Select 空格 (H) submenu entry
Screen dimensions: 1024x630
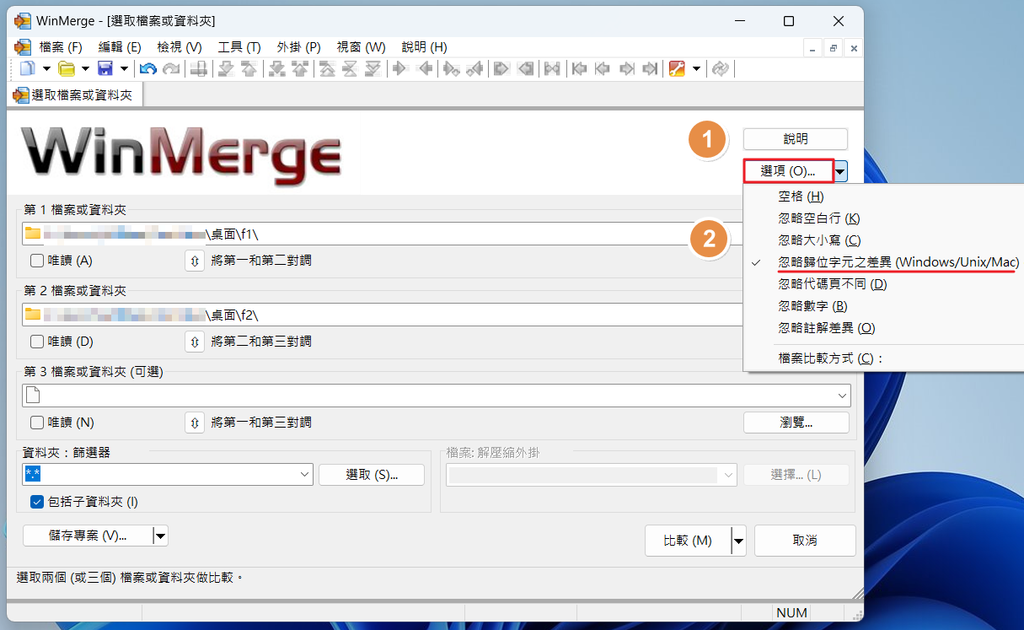pos(884,197)
